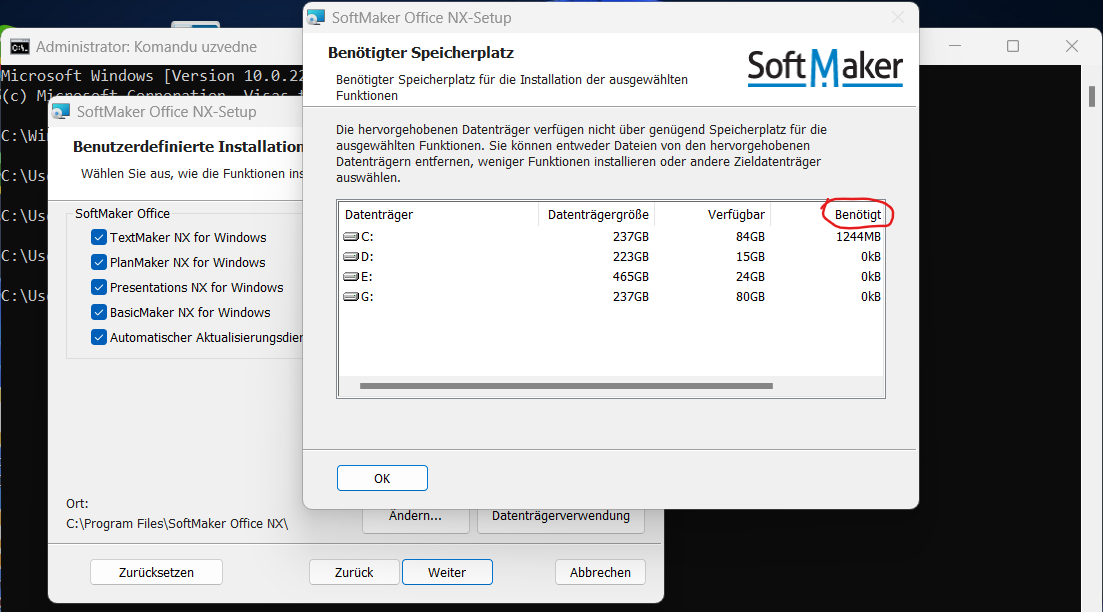Toggle the Automatischer Aktualisierungsdienst checkbox
Screen dimensions: 1103x612
point(99,338)
